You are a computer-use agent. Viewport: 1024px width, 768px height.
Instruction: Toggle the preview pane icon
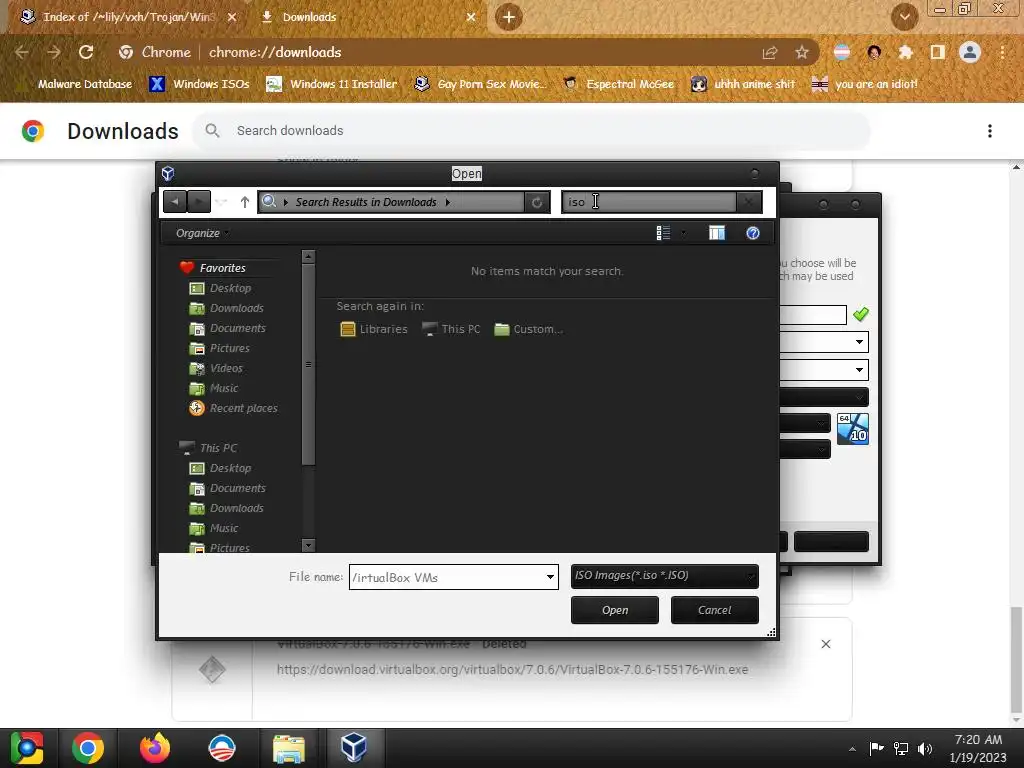point(717,233)
